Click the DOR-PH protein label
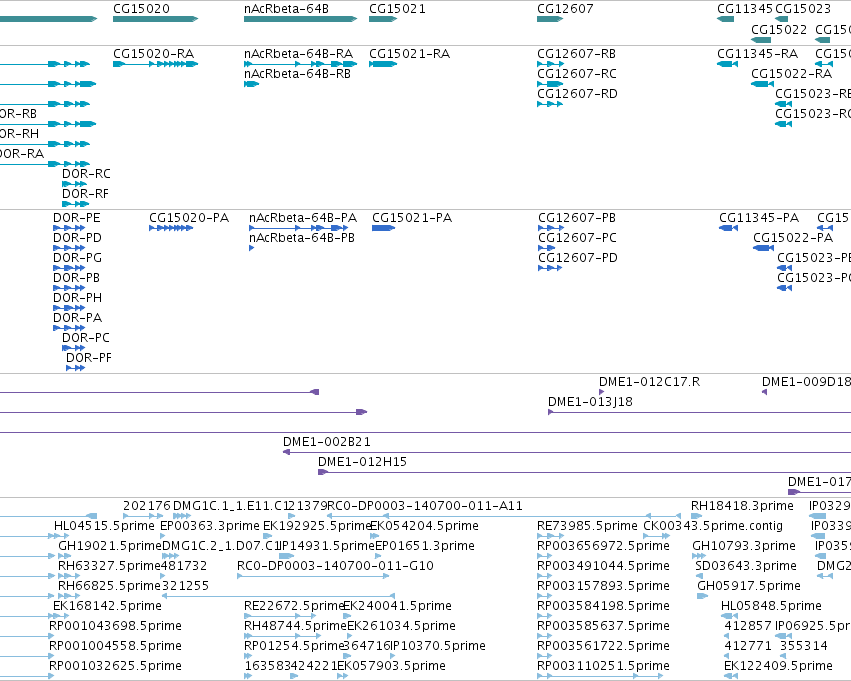Viewport: 851px width, 681px height. click(x=77, y=298)
